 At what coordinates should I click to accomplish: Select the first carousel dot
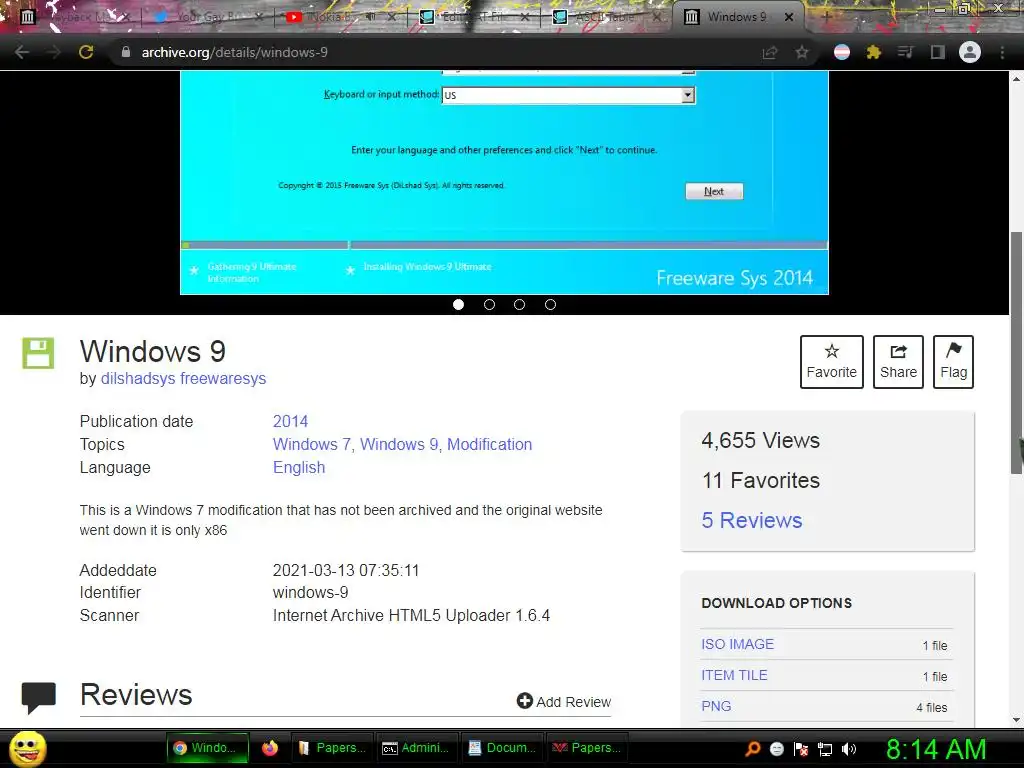click(458, 304)
